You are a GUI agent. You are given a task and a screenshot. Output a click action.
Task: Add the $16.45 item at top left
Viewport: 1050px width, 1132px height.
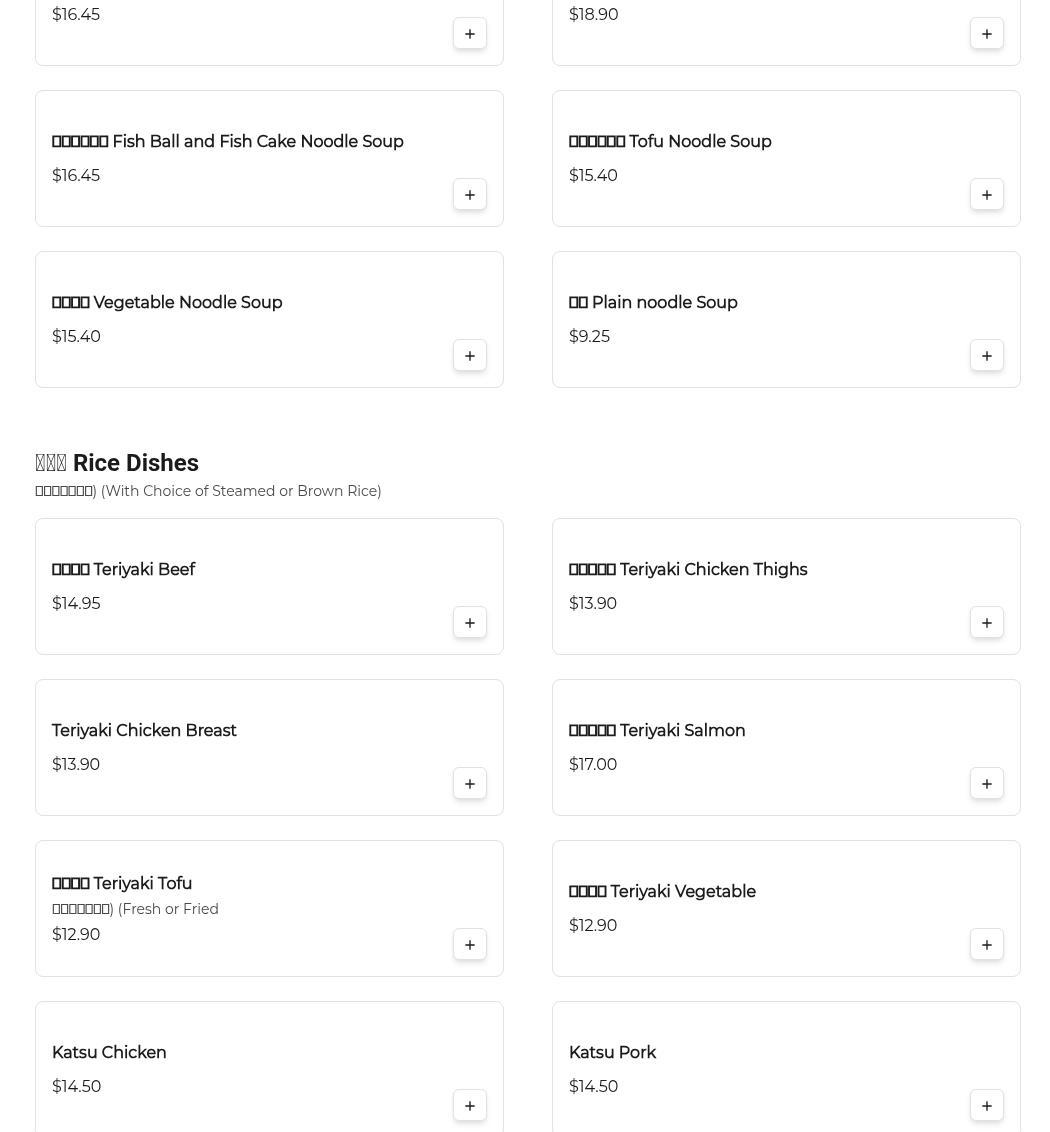tap(469, 33)
